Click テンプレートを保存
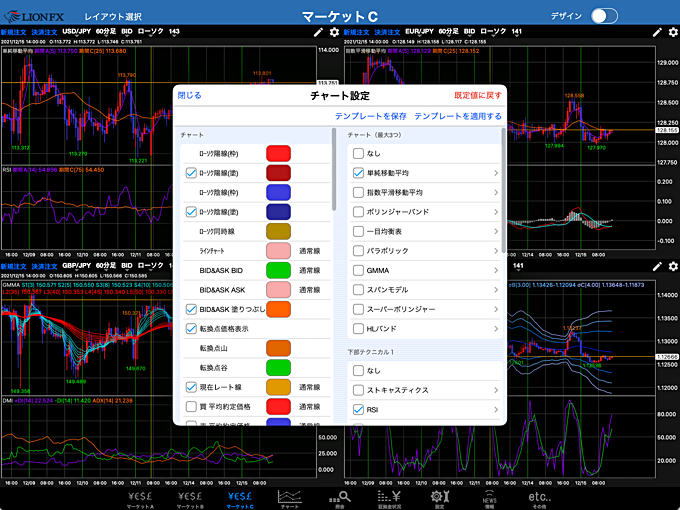Screen dimensions: 680x510 (x=371, y=116)
